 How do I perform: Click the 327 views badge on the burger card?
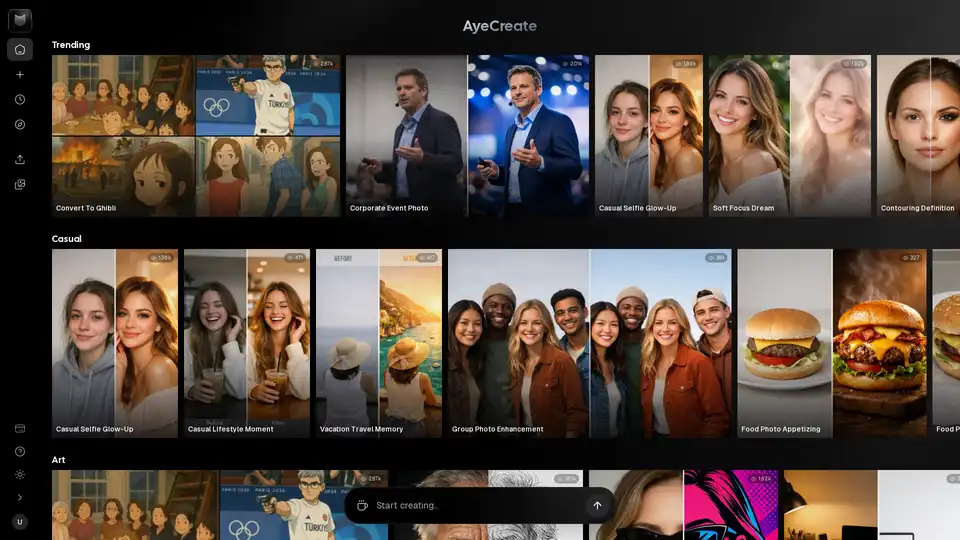click(x=910, y=258)
